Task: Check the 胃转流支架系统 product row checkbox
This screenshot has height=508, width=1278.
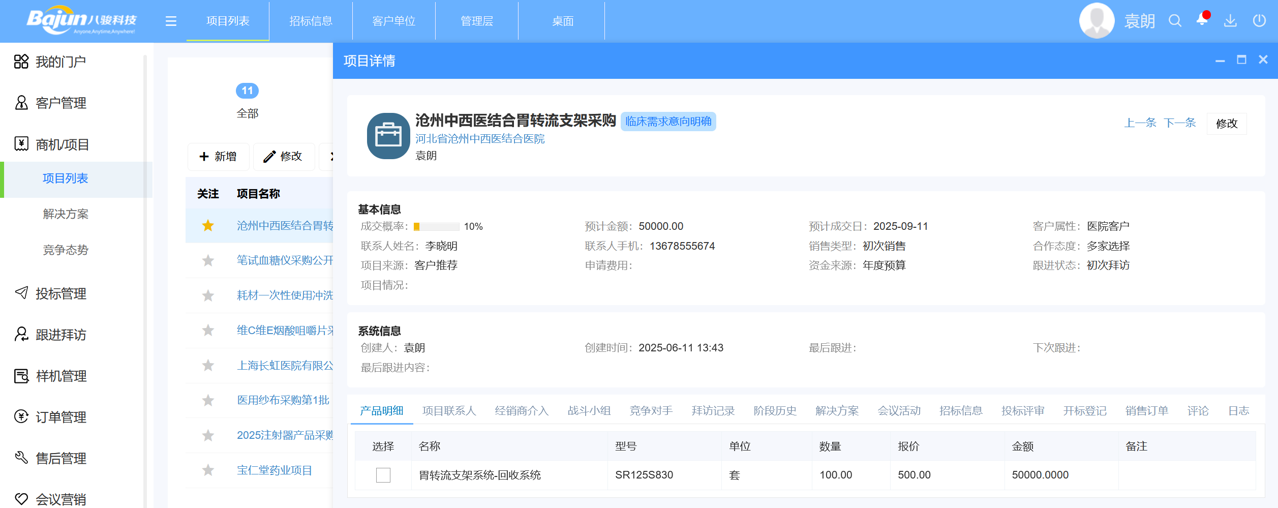Action: [383, 476]
